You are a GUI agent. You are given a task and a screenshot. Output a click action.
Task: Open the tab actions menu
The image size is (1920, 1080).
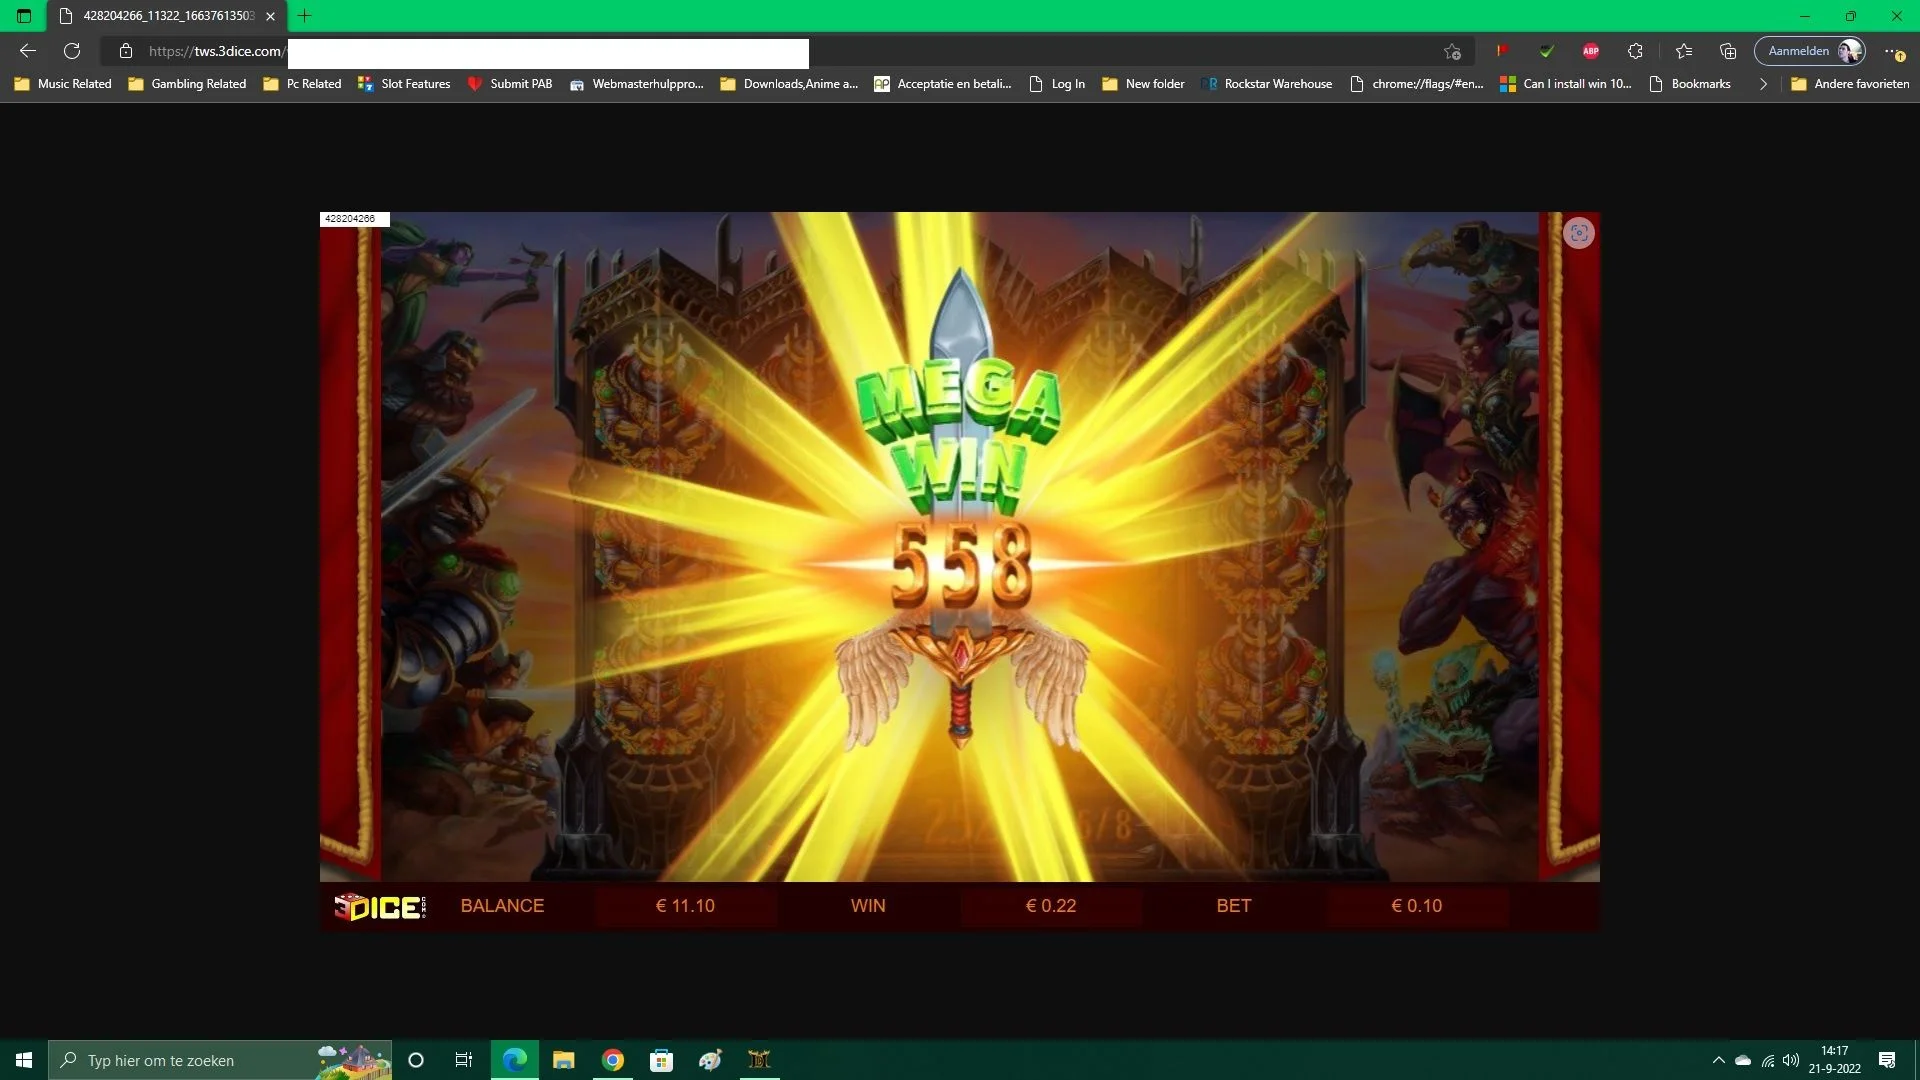(x=24, y=16)
